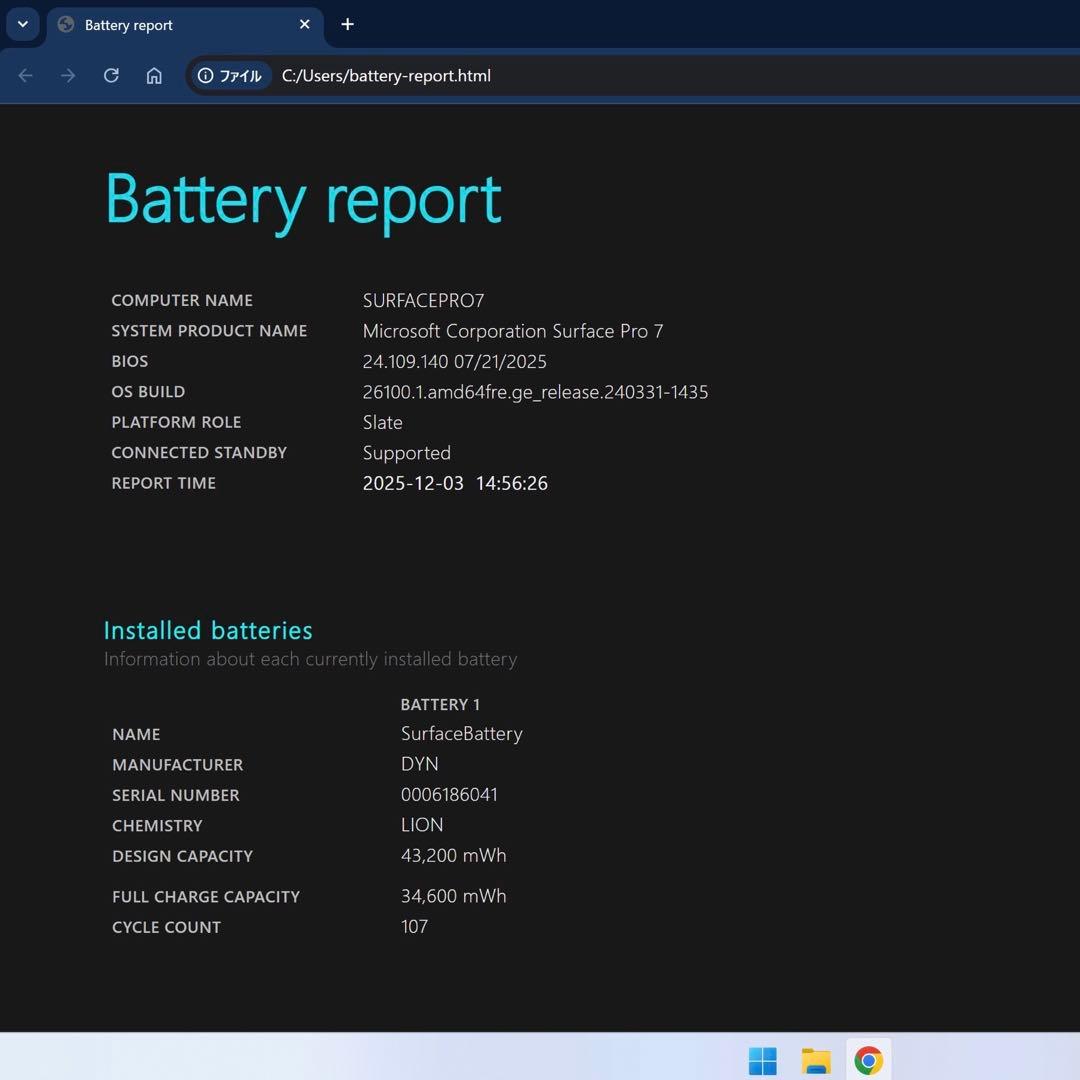The image size is (1080, 1080).
Task: Open a new tab
Action: tap(347, 24)
